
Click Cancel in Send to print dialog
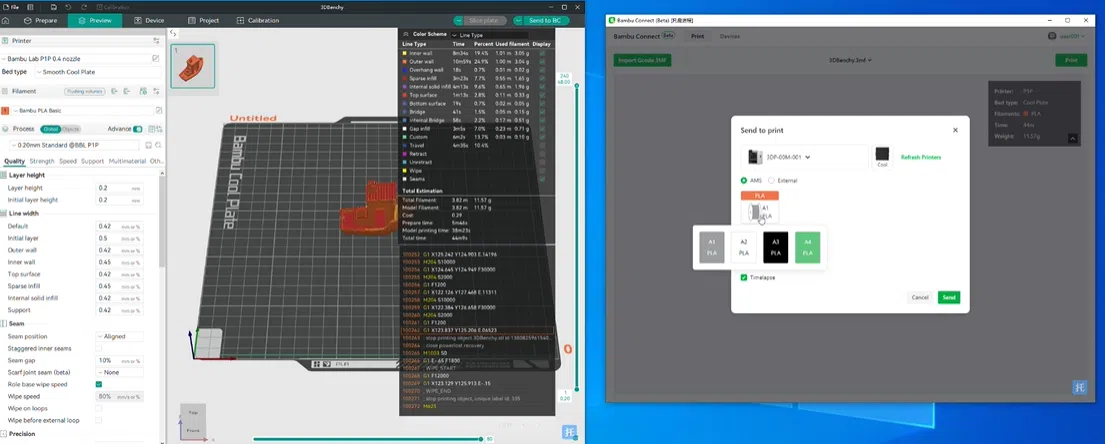pos(920,297)
